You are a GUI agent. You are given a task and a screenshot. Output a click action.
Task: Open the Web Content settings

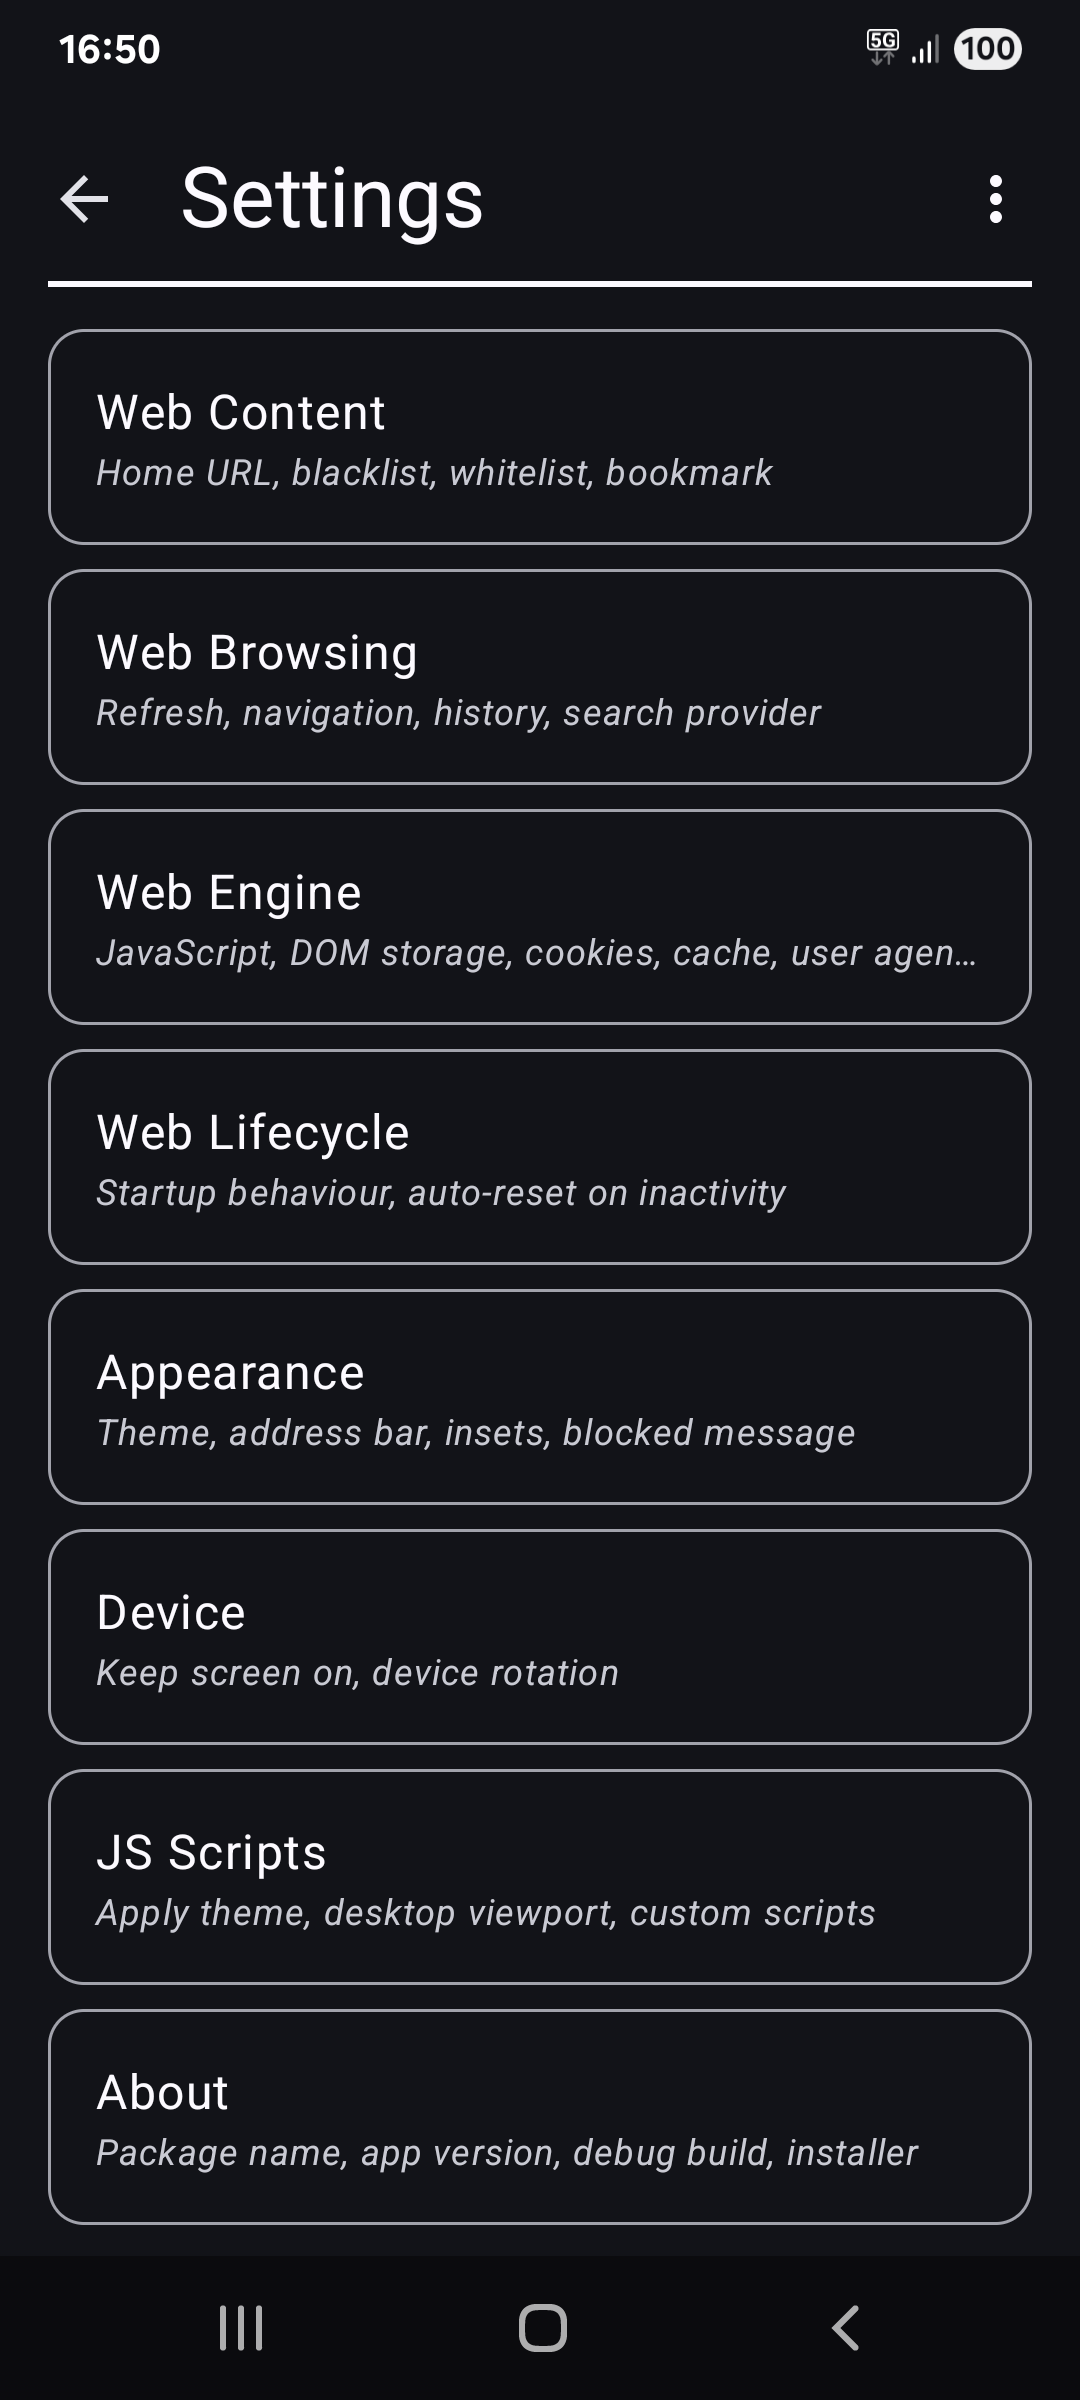[540, 437]
